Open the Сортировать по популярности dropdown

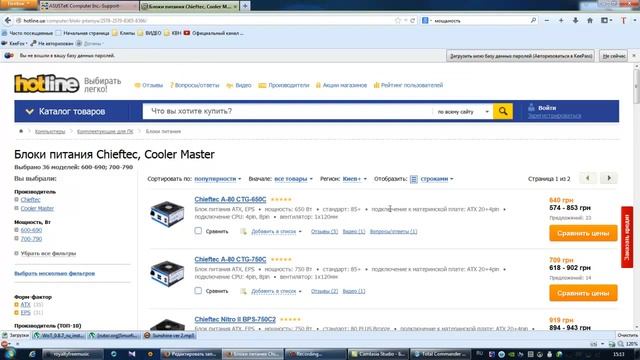pyautogui.click(x=218, y=179)
